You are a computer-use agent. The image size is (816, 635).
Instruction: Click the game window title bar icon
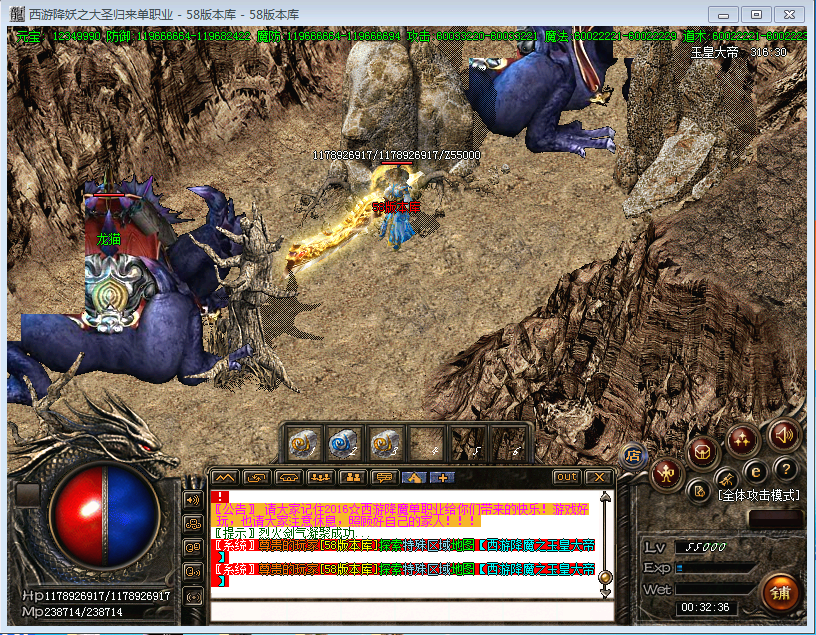17,14
